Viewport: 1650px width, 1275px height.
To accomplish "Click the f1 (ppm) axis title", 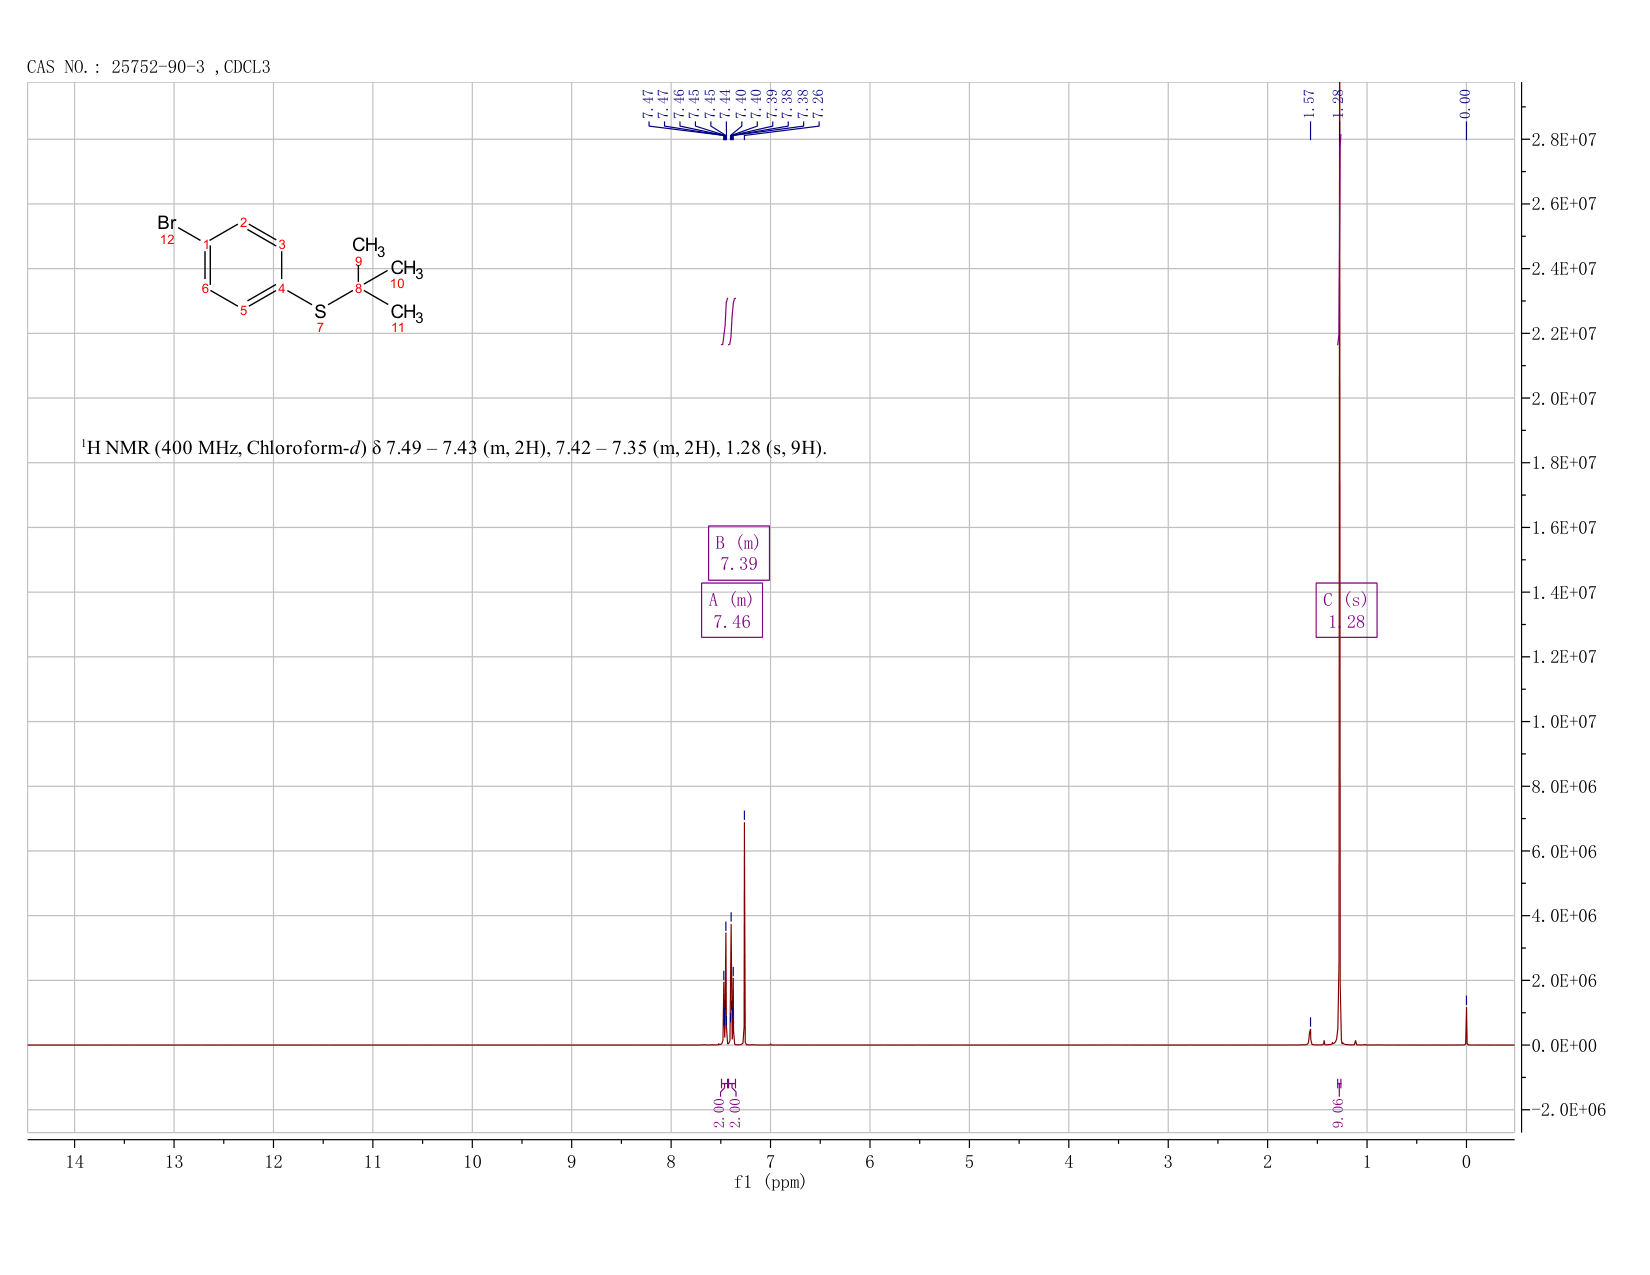I will [770, 1182].
